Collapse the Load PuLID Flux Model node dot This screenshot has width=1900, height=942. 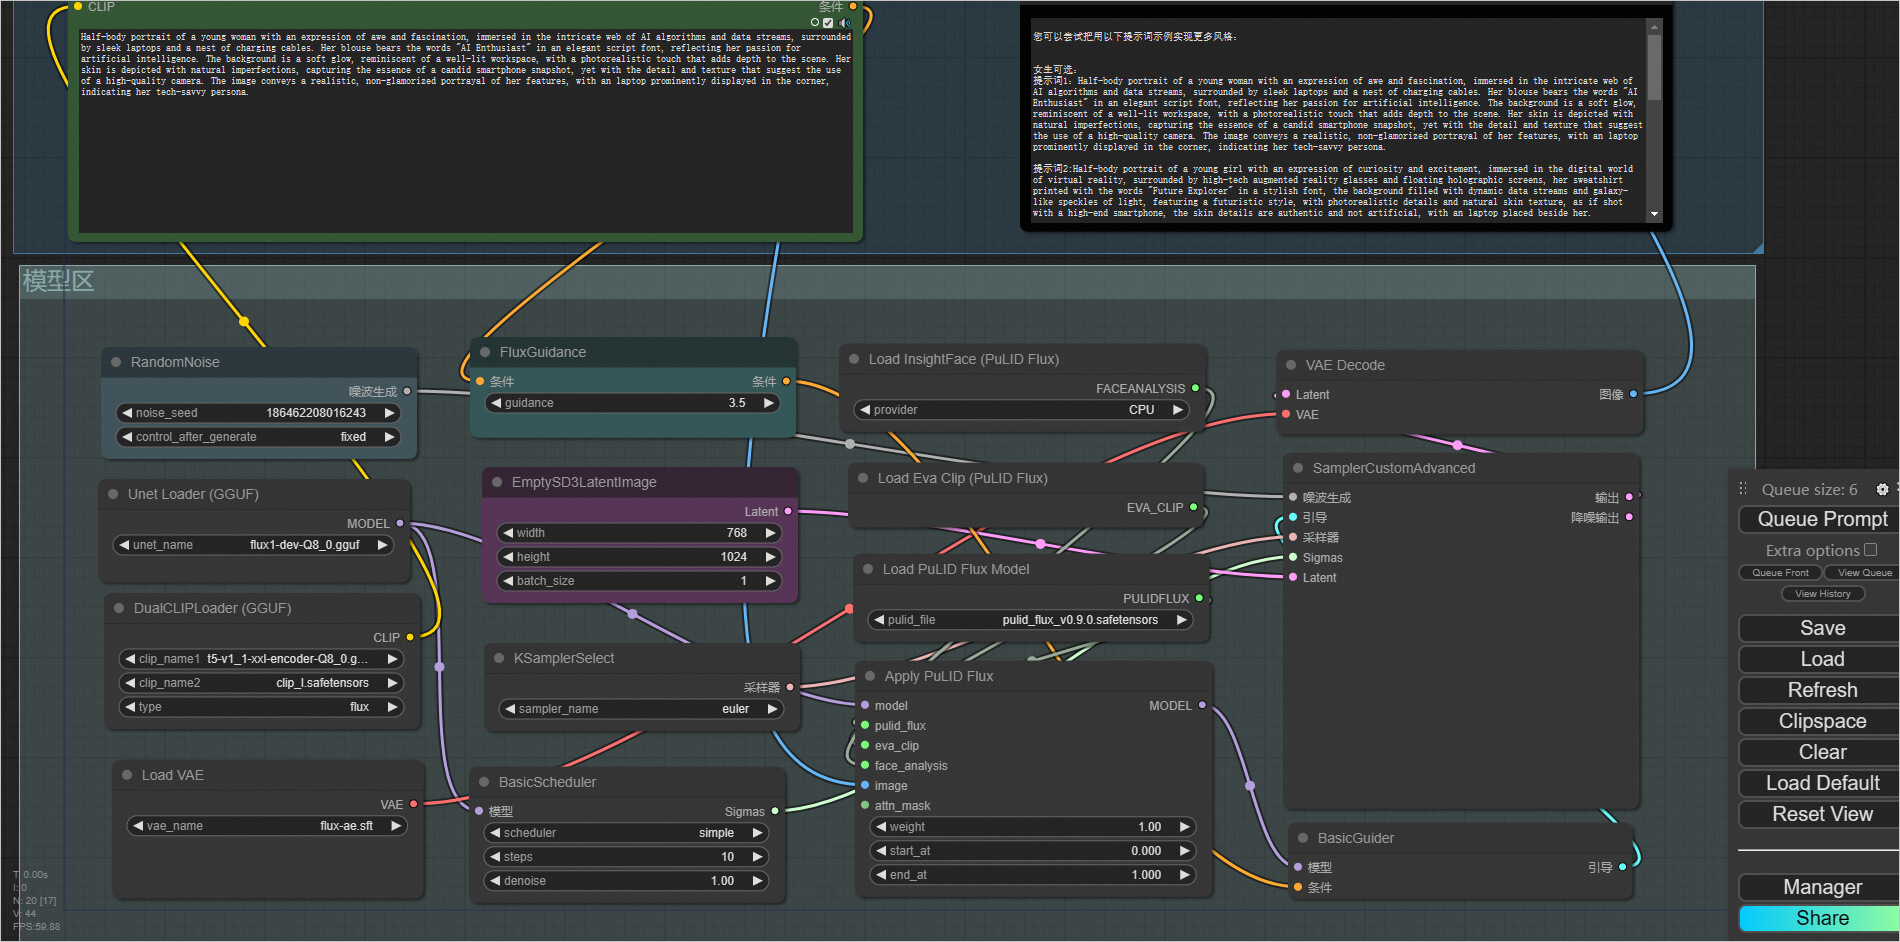point(868,569)
